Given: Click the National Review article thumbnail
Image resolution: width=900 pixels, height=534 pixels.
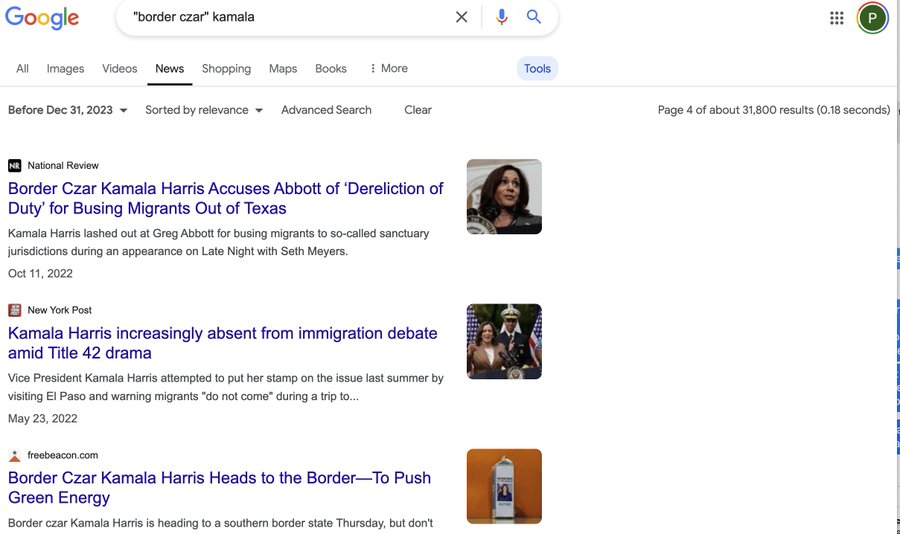Looking at the screenshot, I should pyautogui.click(x=504, y=196).
